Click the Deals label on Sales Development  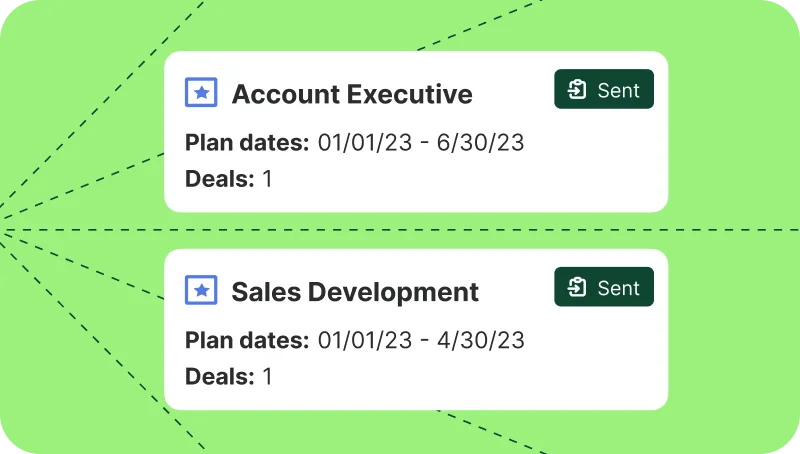pos(220,377)
